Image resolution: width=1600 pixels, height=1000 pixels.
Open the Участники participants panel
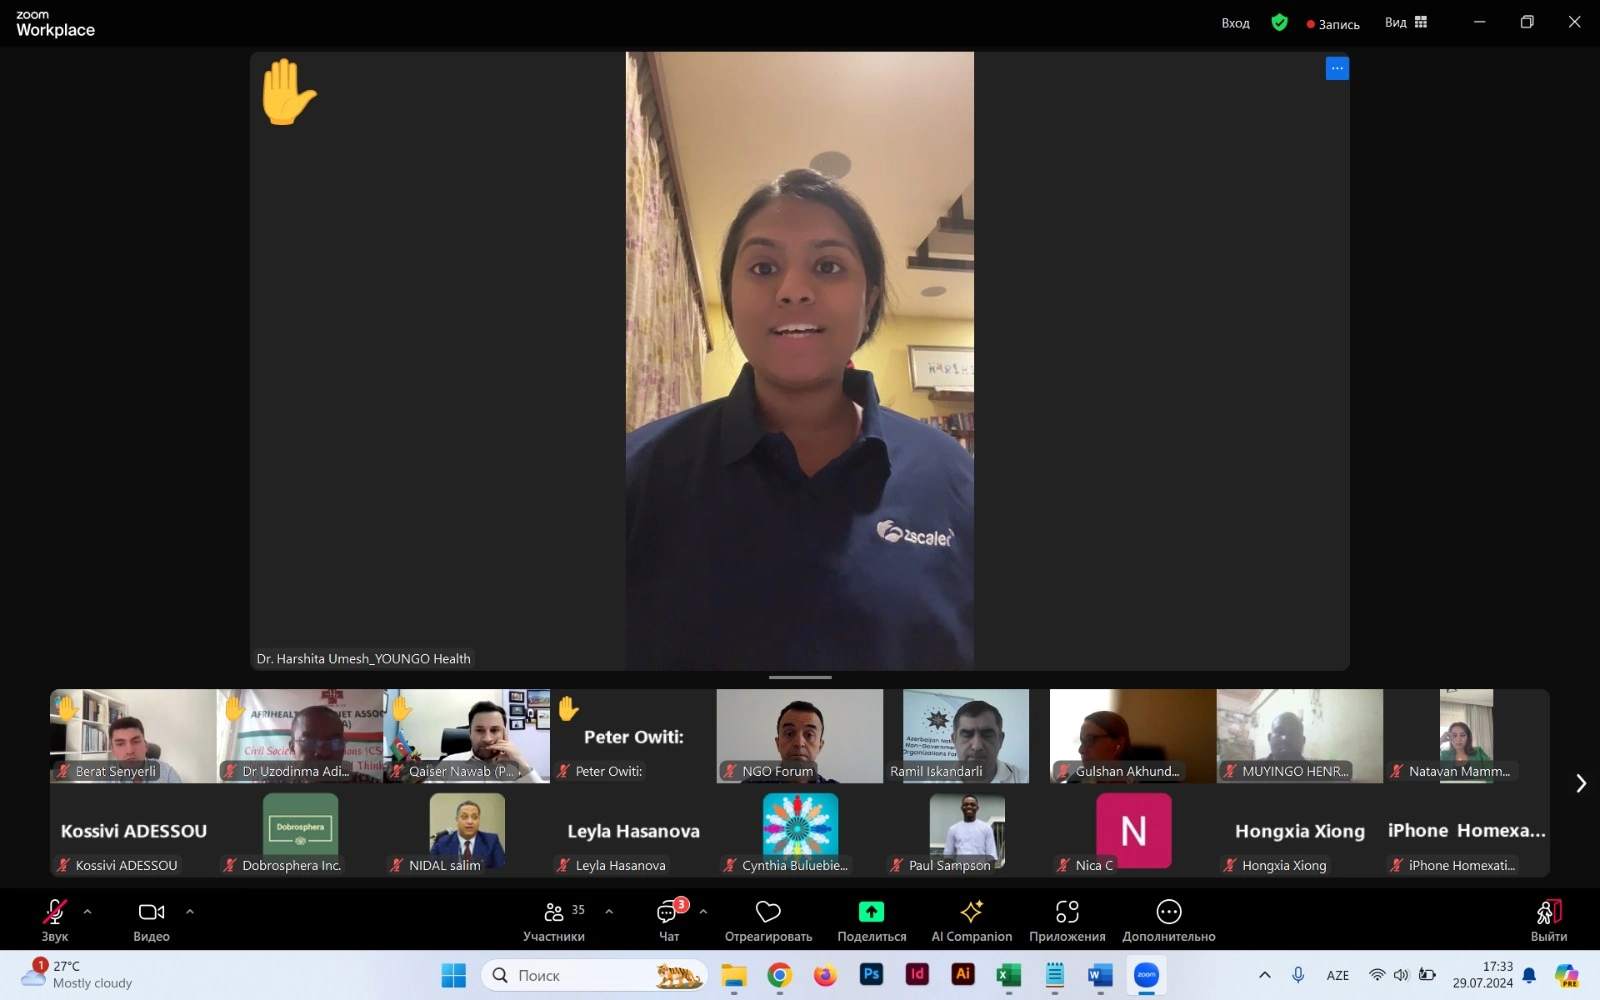554,920
